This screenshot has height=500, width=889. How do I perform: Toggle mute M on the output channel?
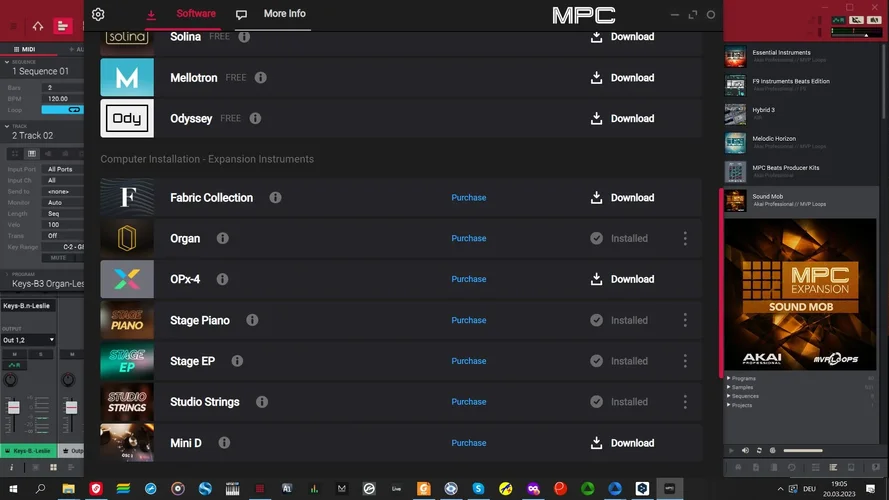[72, 354]
